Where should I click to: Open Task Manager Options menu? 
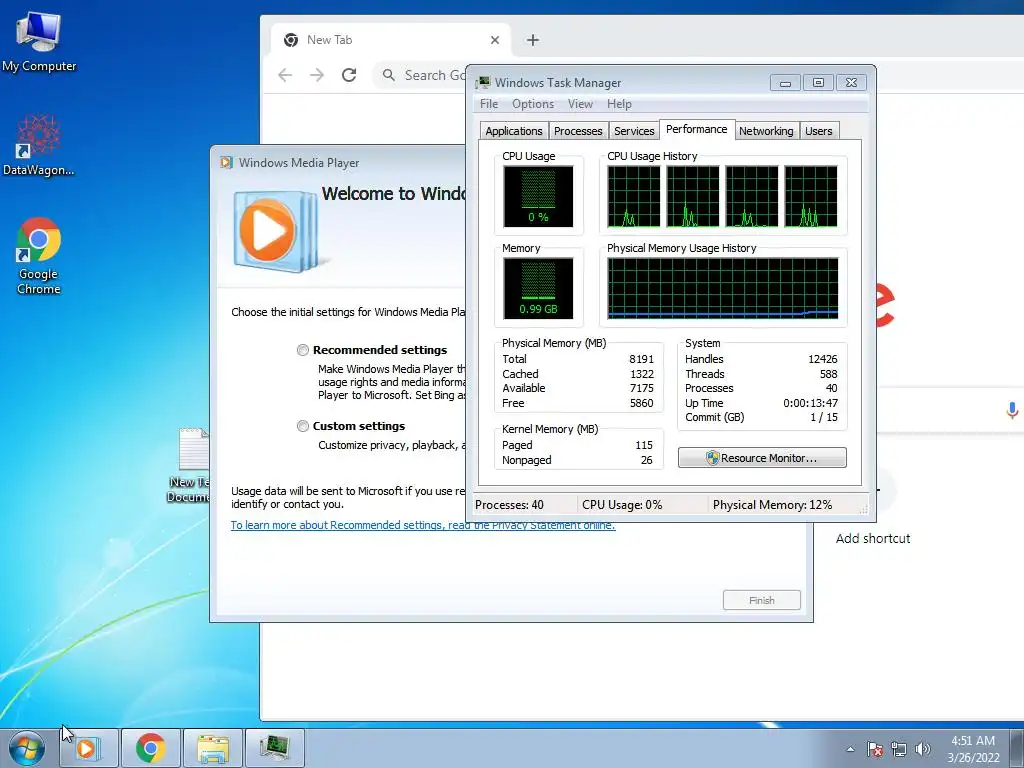[533, 104]
